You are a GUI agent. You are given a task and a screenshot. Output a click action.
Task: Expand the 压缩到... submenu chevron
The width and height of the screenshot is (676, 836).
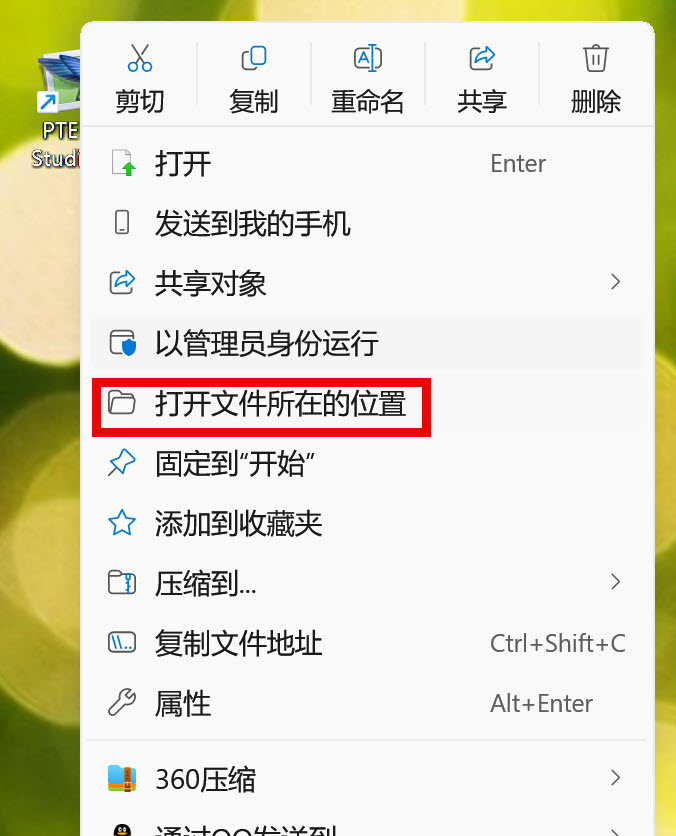click(x=616, y=582)
